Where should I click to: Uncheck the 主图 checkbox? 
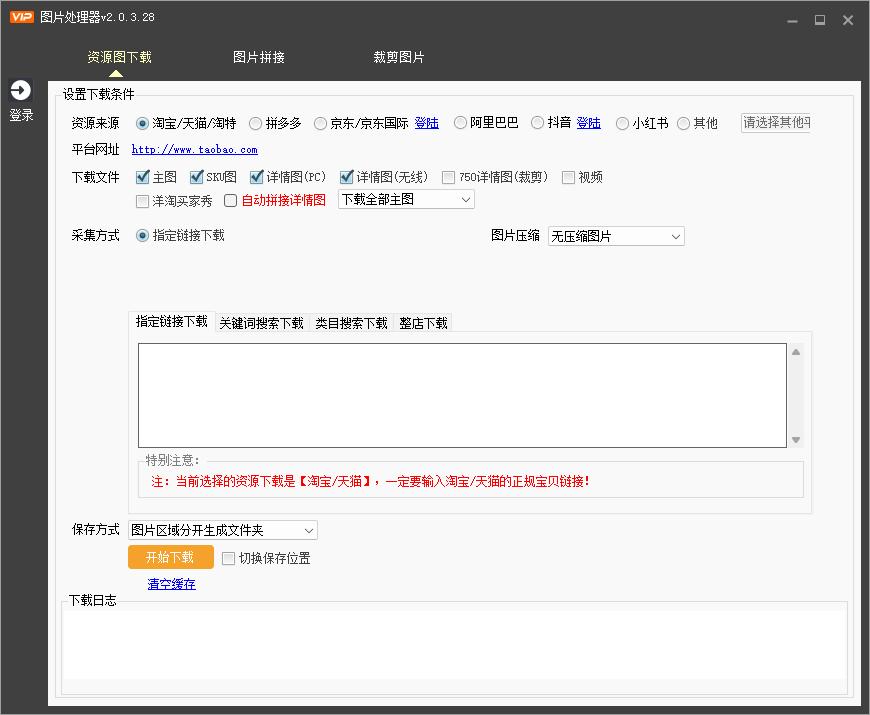tap(143, 177)
